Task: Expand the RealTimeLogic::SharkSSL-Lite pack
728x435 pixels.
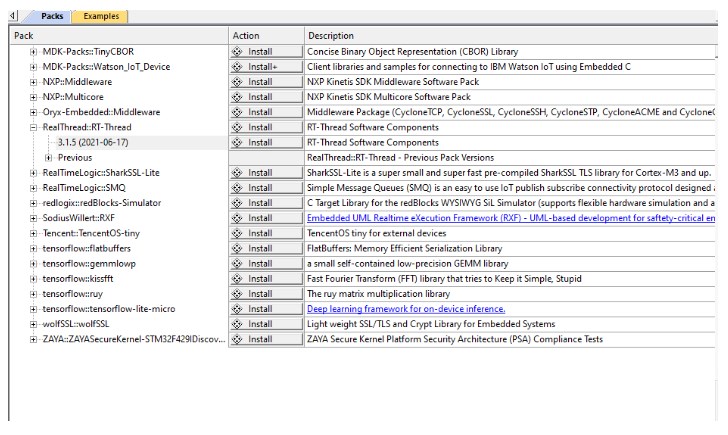Action: (33, 173)
